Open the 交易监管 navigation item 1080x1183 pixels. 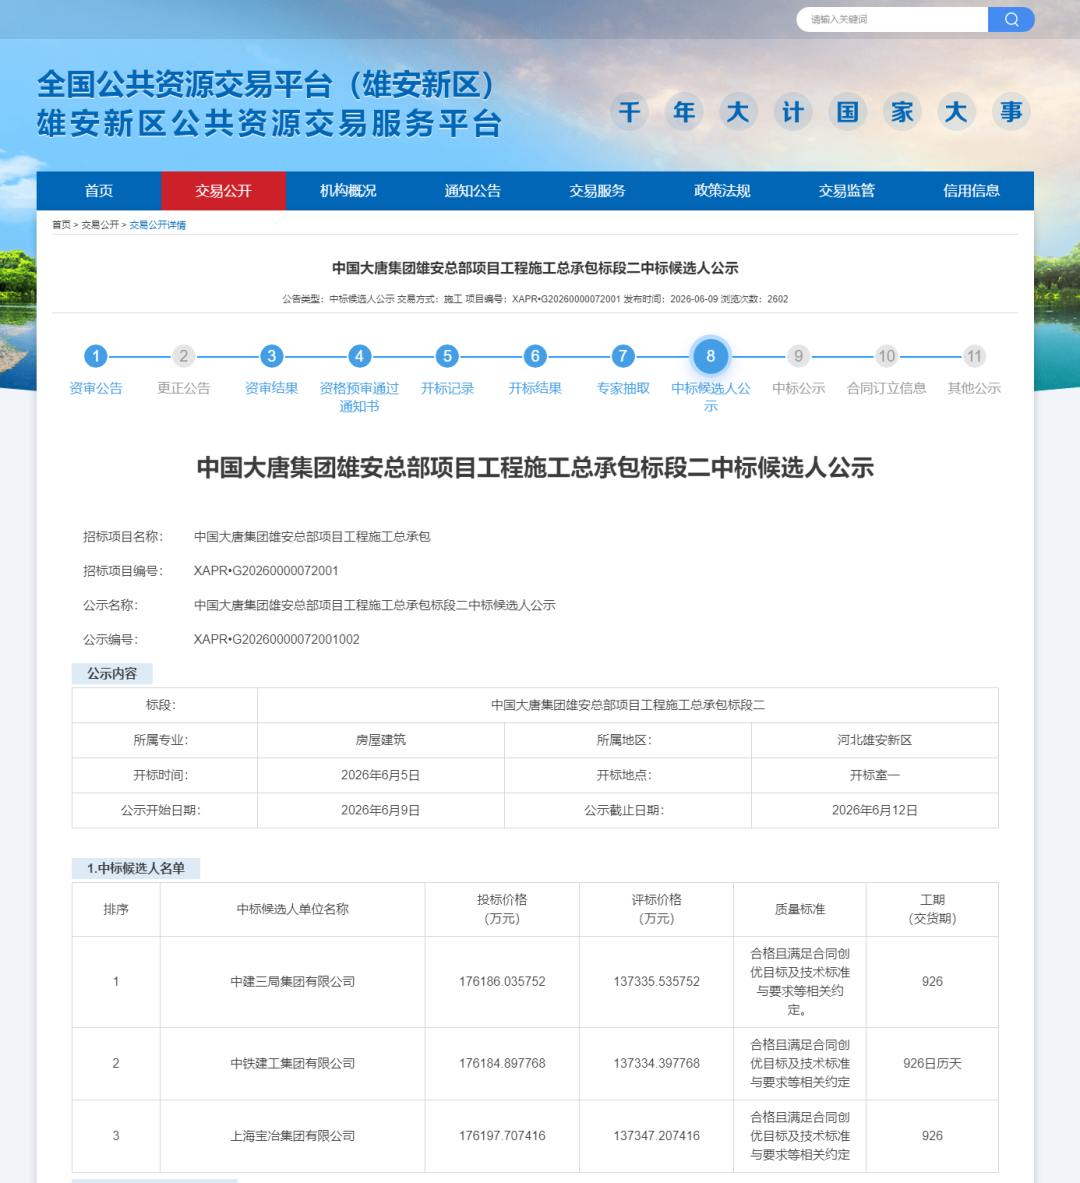[847, 191]
